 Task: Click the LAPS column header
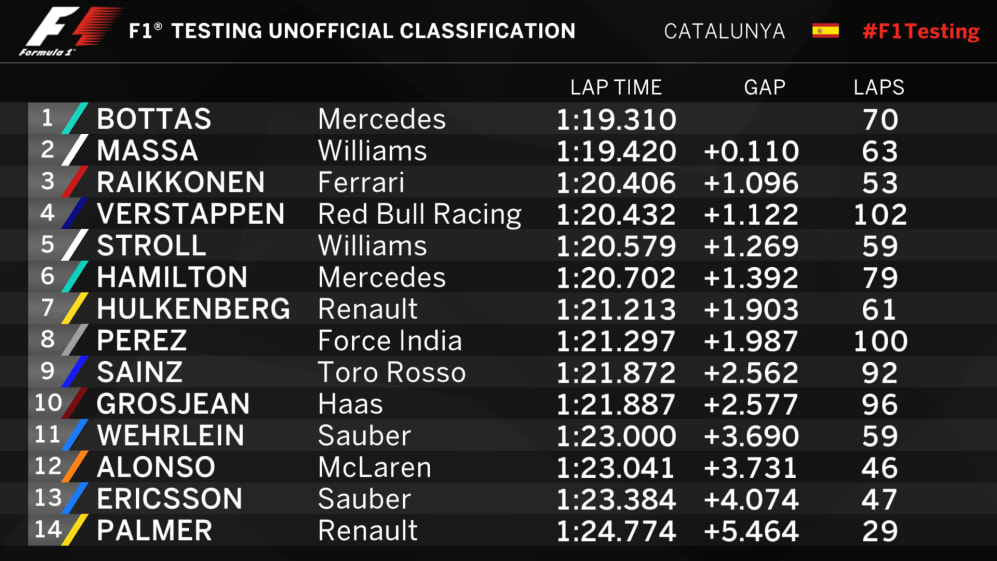(879, 88)
